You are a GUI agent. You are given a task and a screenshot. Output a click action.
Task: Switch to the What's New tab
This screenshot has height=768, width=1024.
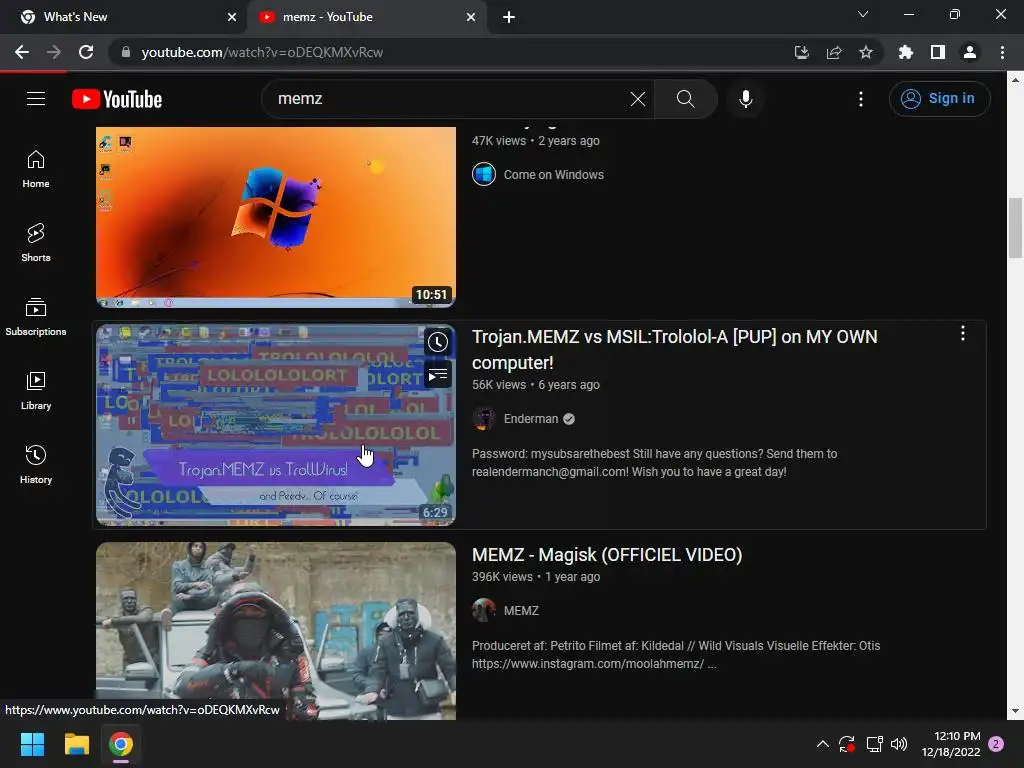pos(122,17)
